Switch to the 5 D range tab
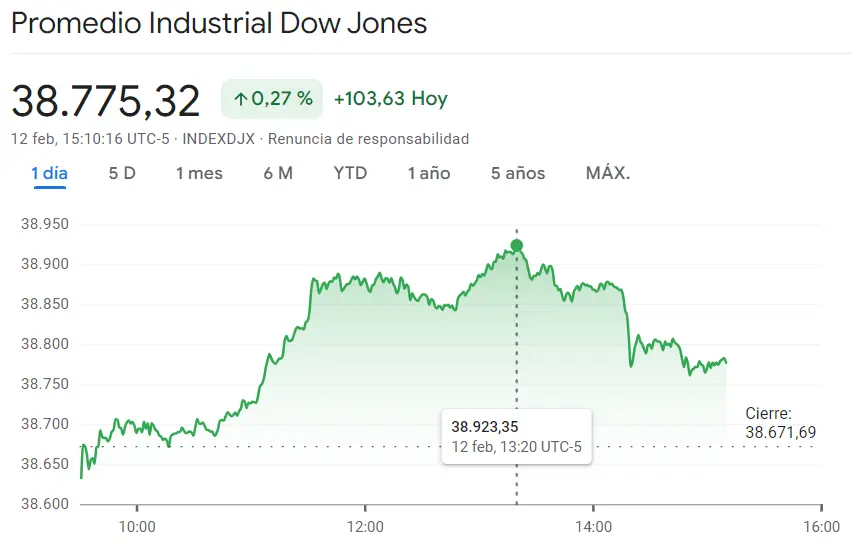Screen dimensions: 852x546 coord(122,173)
